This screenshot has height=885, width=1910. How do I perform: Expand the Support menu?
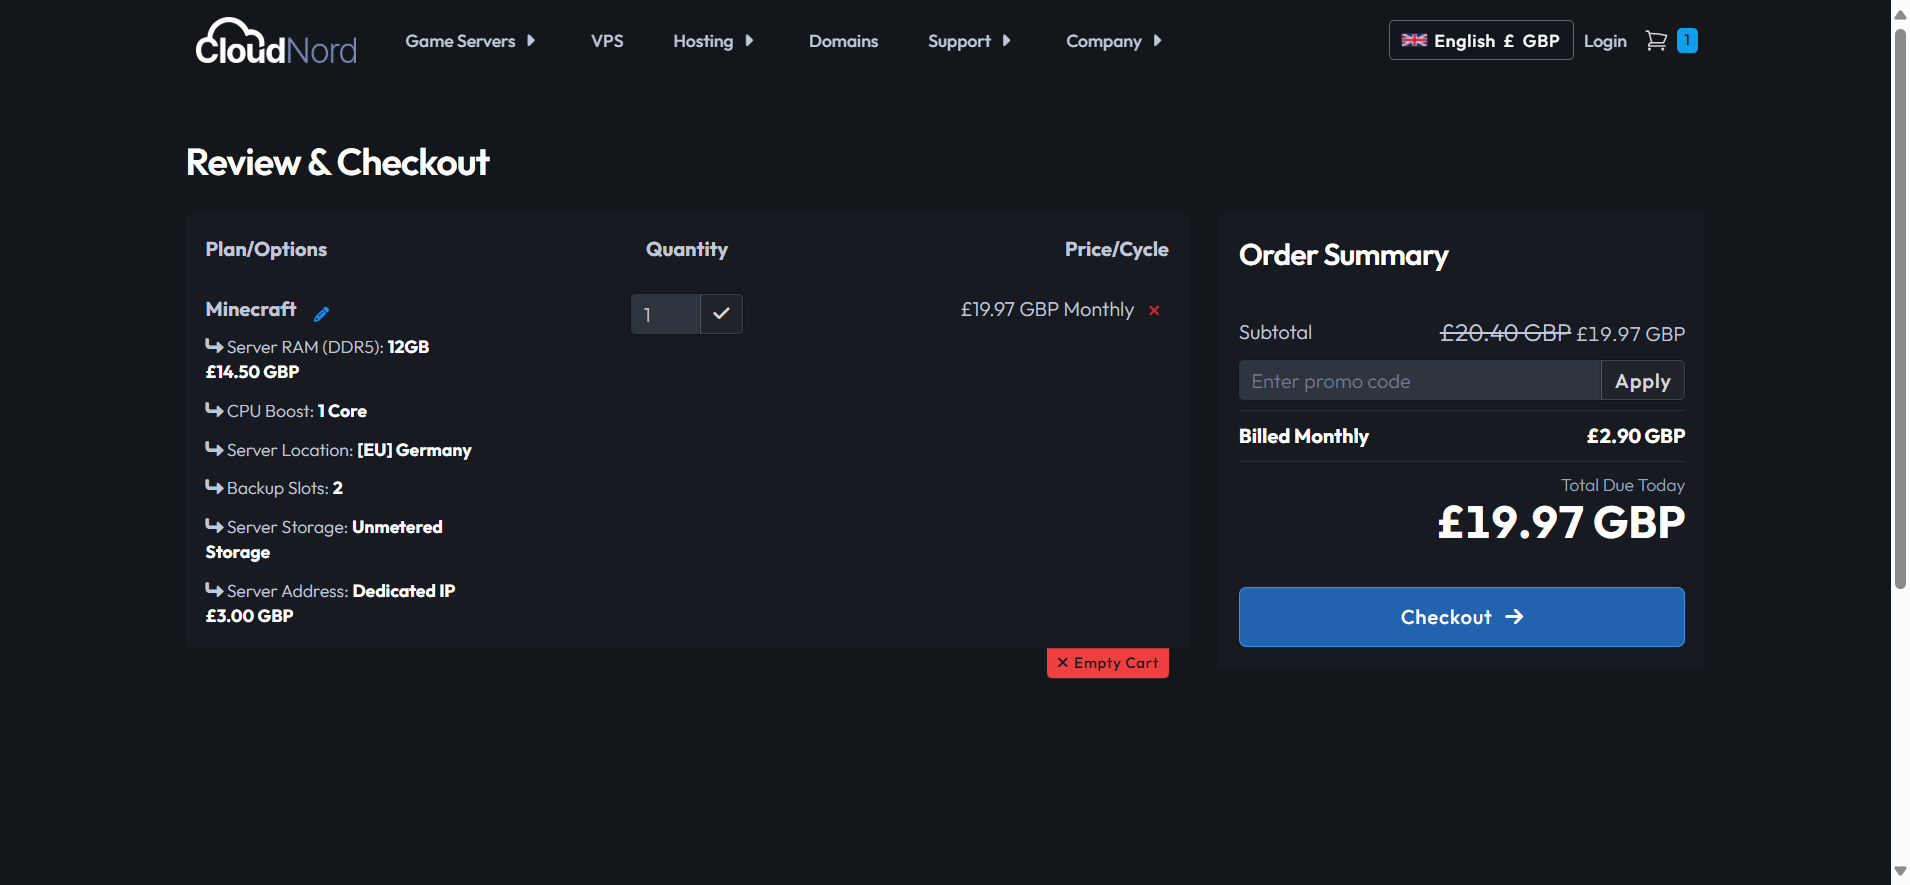tap(969, 41)
